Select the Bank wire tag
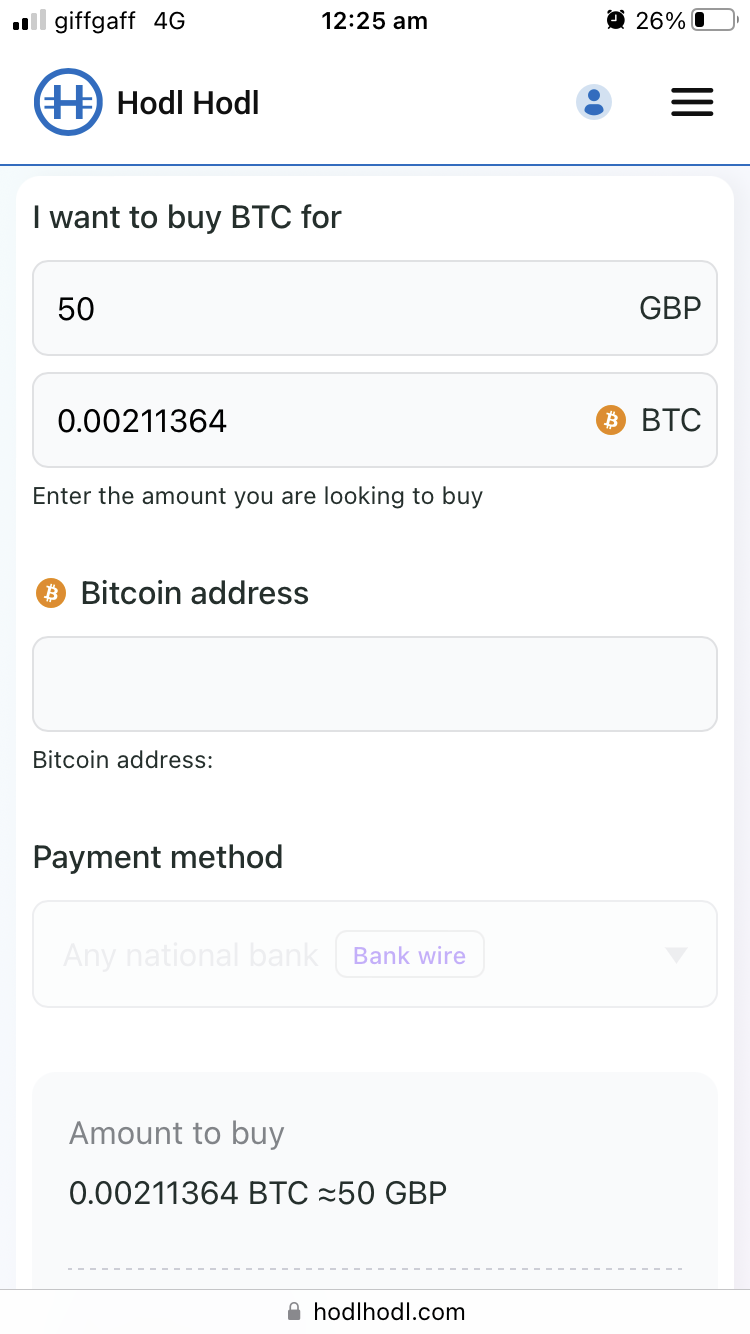The width and height of the screenshot is (750, 1334). click(x=409, y=955)
